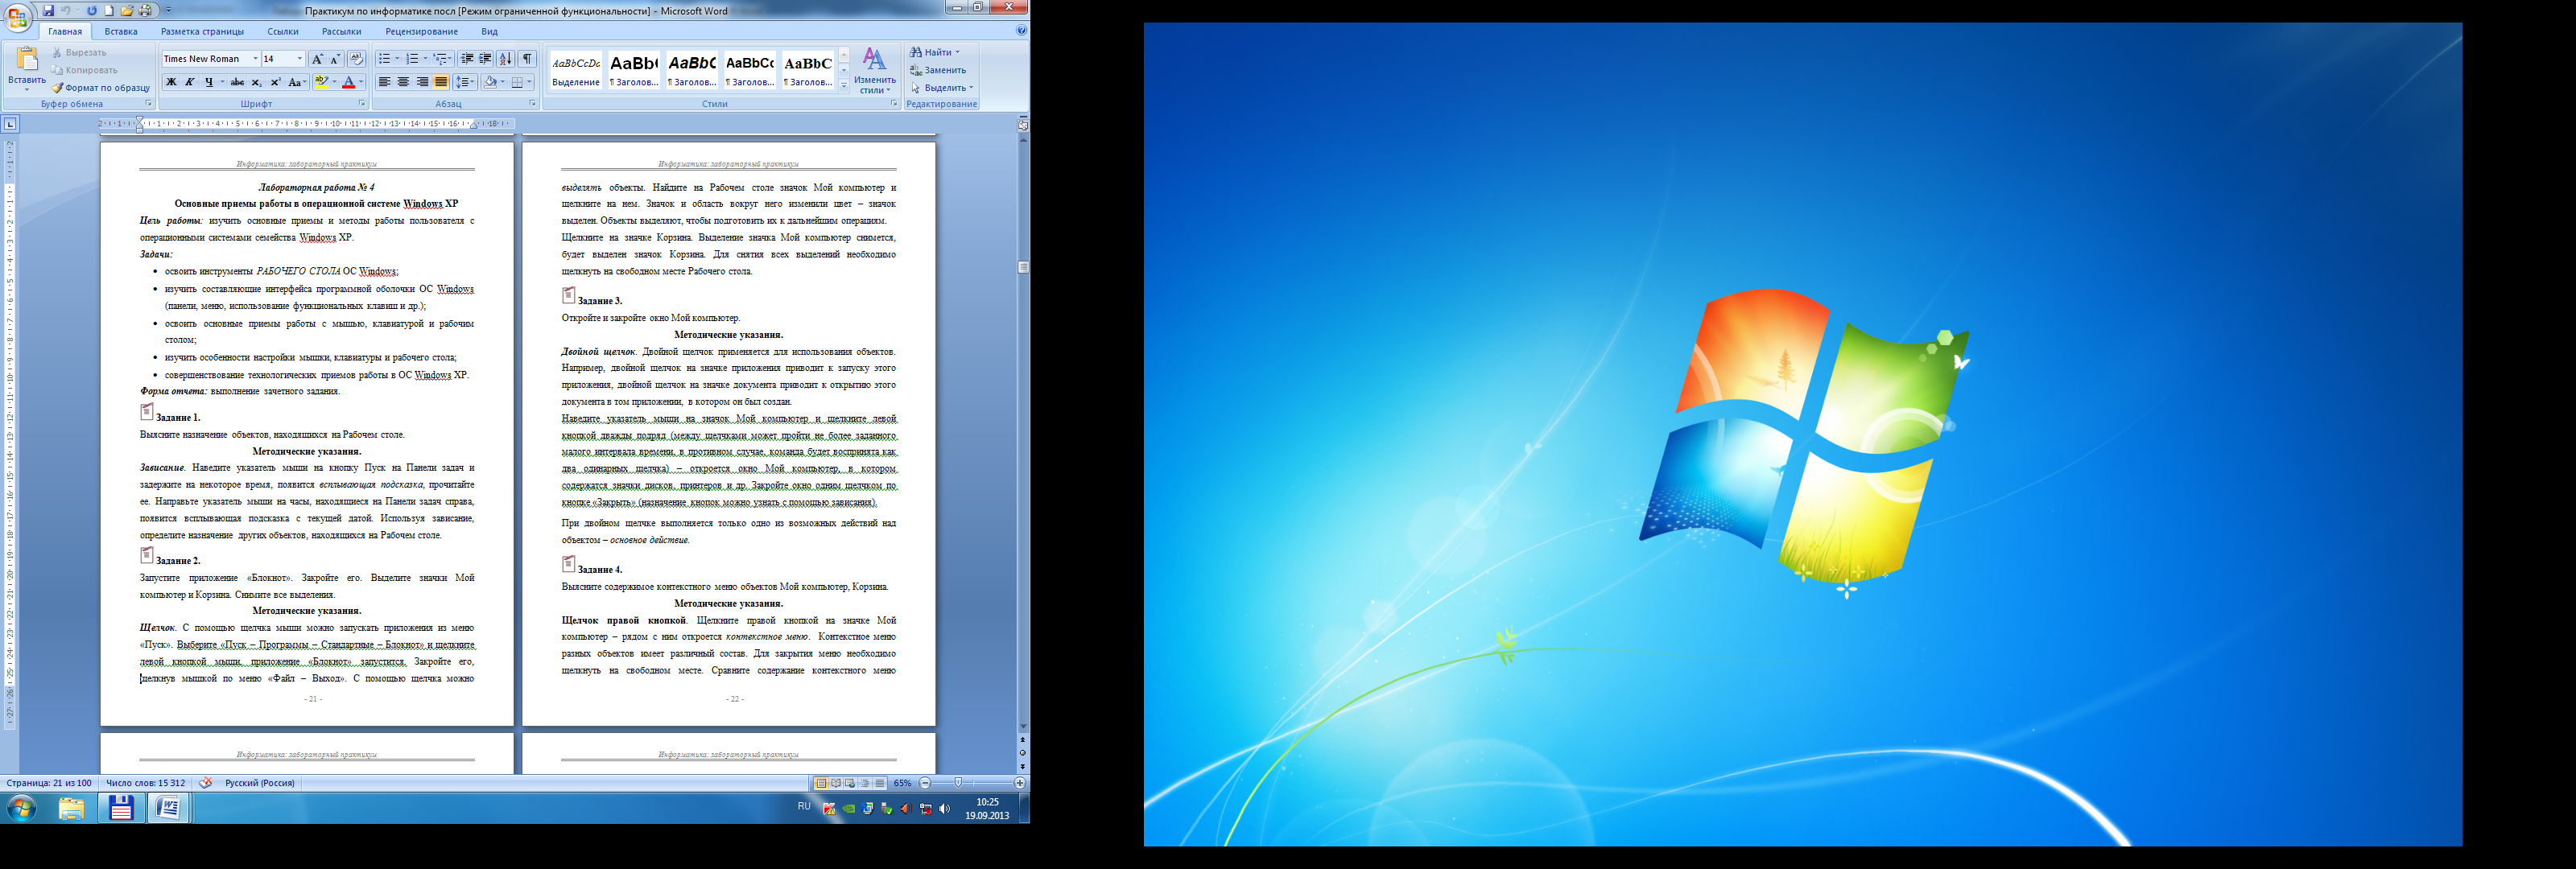Screen dimensions: 2576x869
Task: Zoom in with the plus button
Action: tap(1019, 783)
